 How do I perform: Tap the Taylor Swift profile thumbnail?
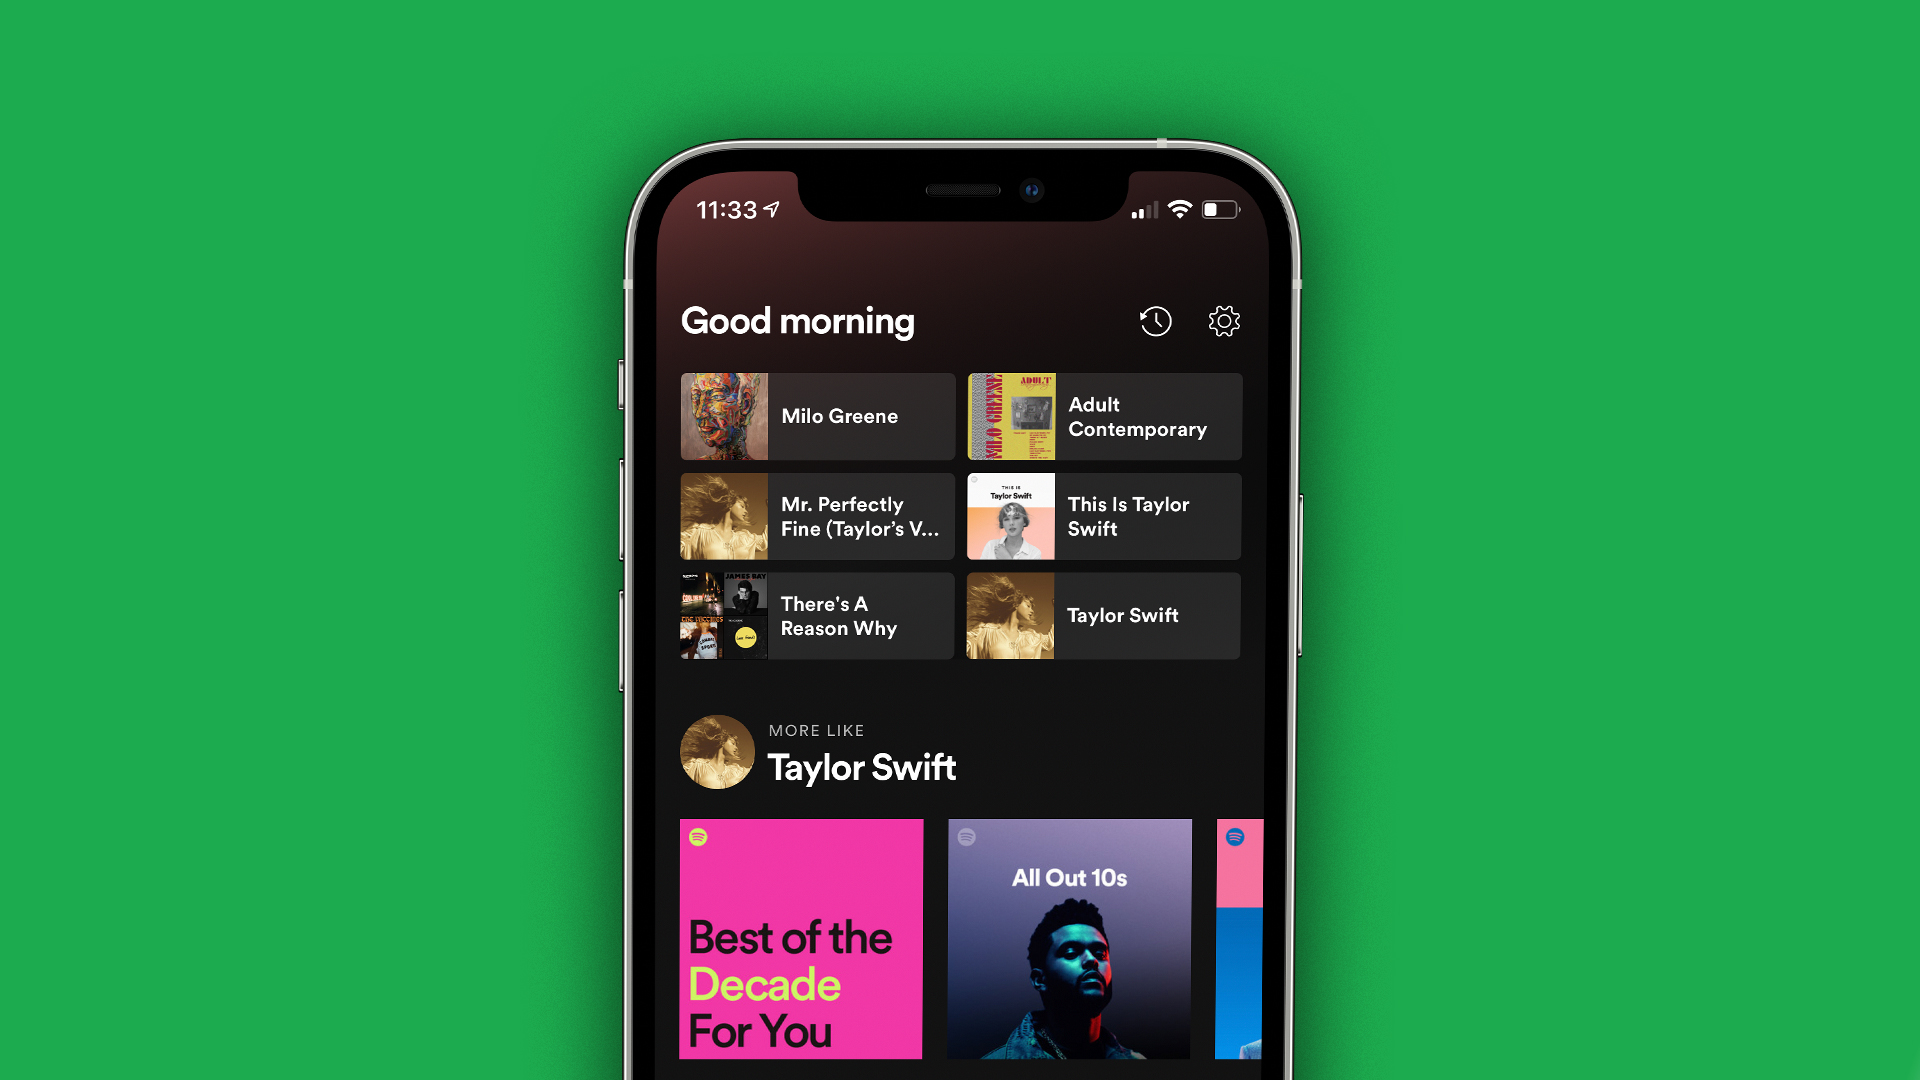(717, 752)
